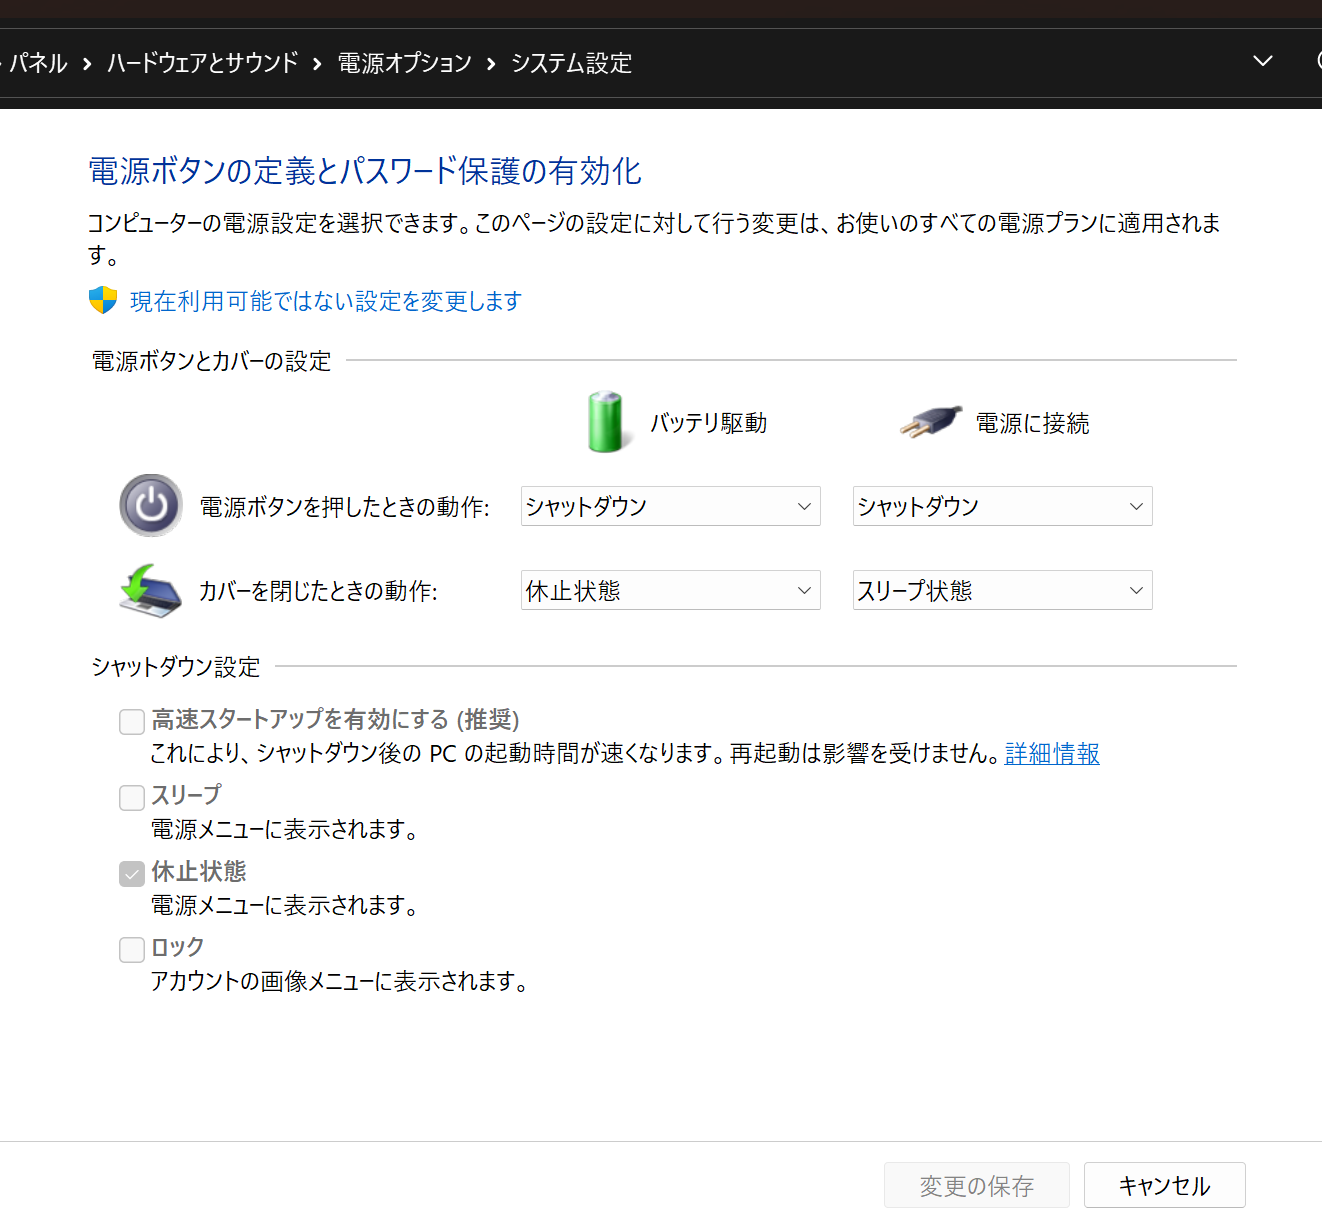The image size is (1322, 1214).
Task: Open plugged-in power button action dropdown
Action: 1002,506
